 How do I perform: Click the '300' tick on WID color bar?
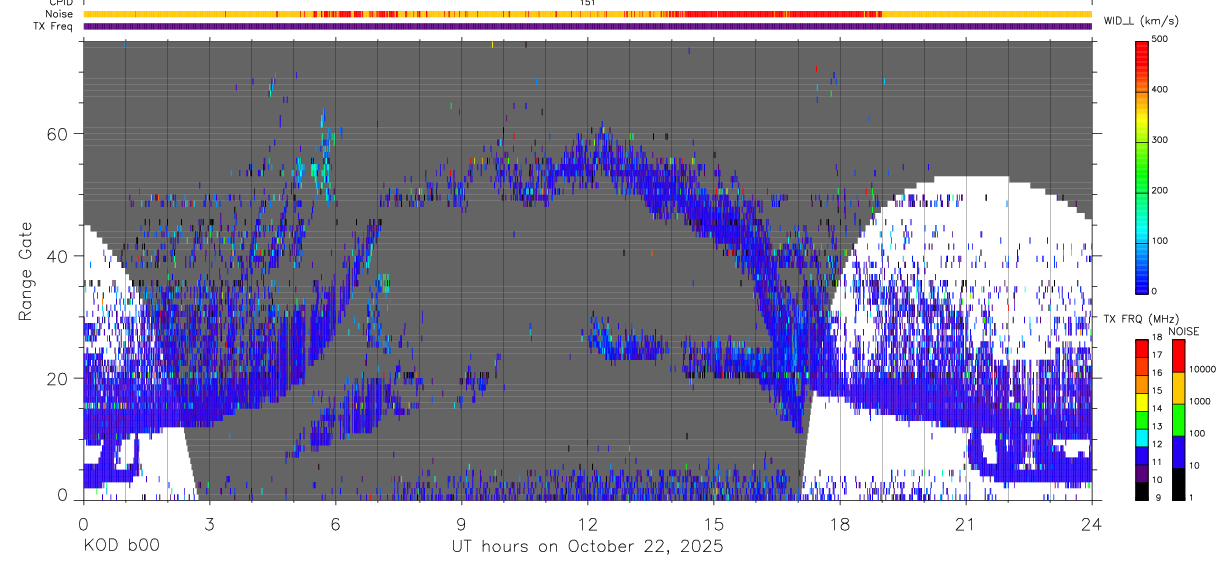click(1161, 141)
